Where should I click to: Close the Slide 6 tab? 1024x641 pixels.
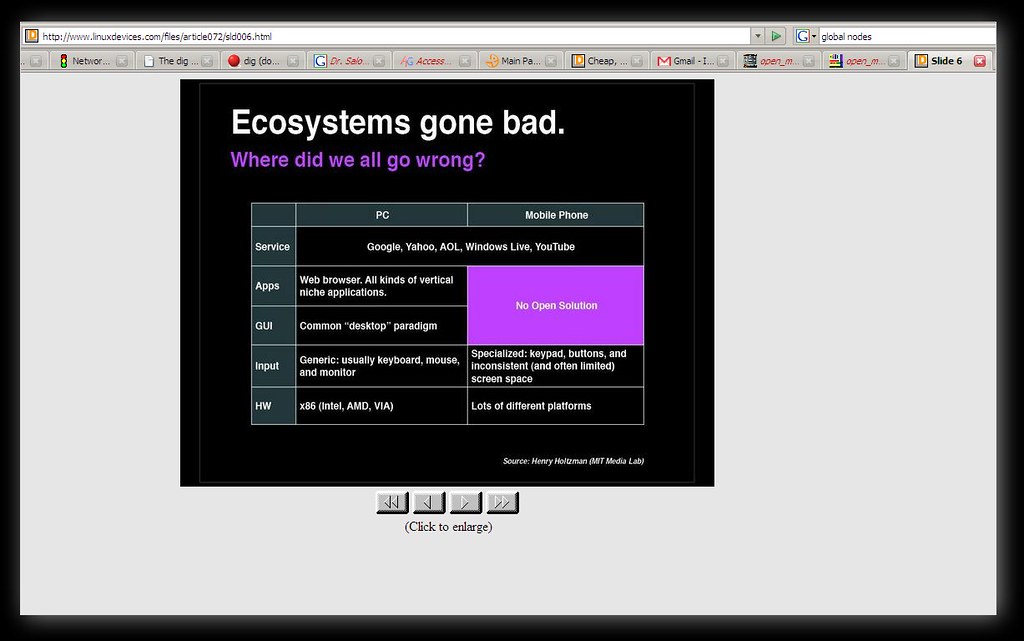tap(979, 61)
